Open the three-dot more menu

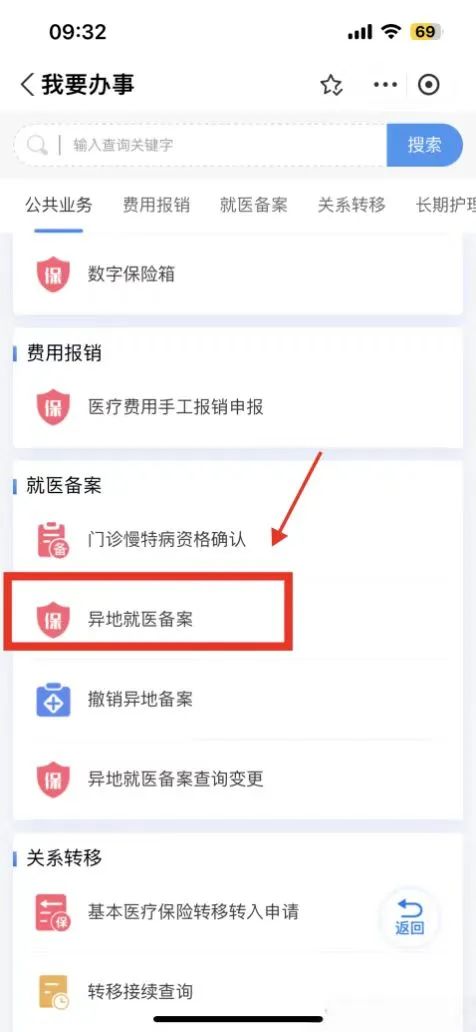[385, 85]
